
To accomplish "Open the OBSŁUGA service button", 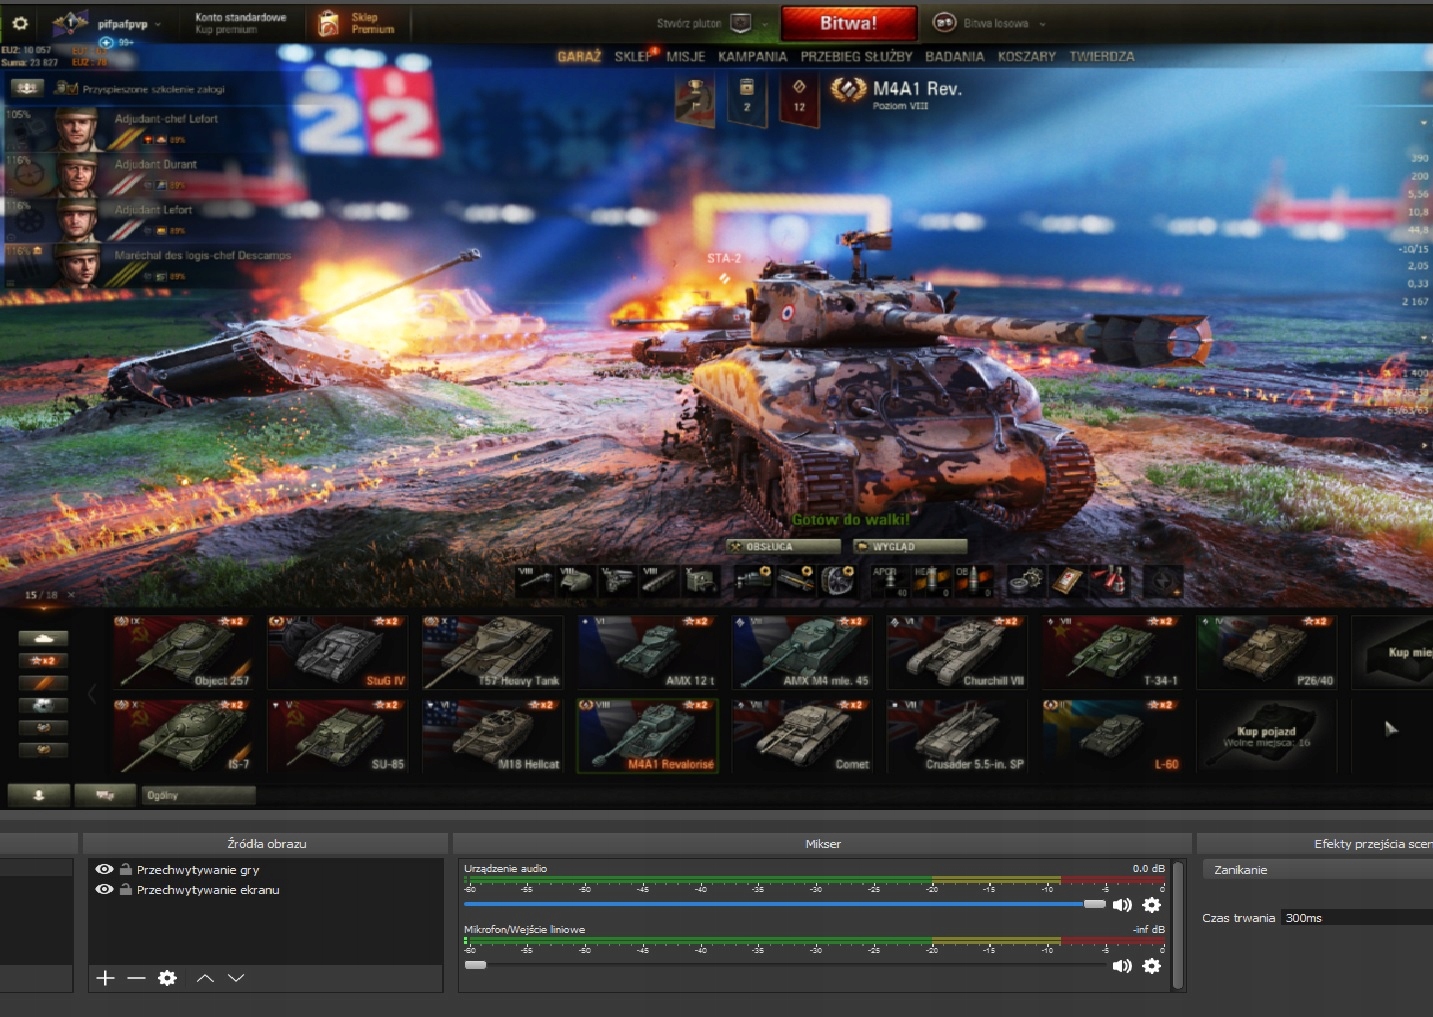I will [783, 546].
